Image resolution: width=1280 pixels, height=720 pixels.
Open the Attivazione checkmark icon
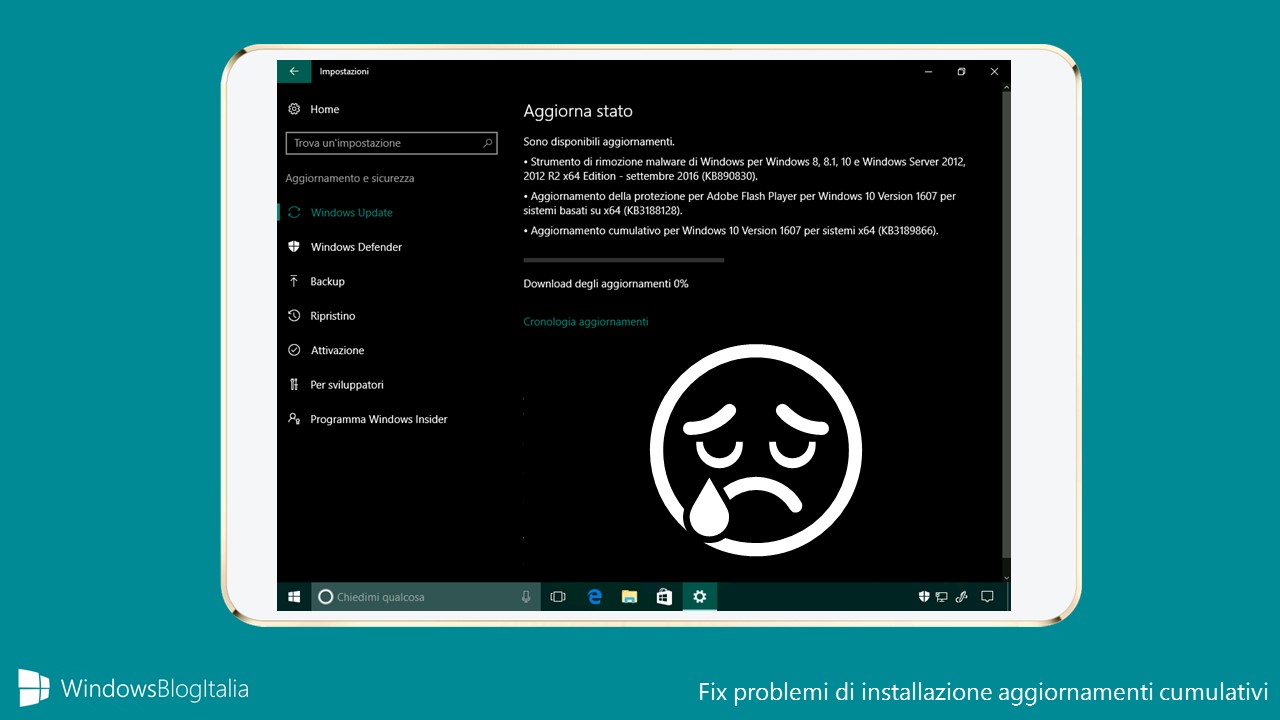(294, 350)
